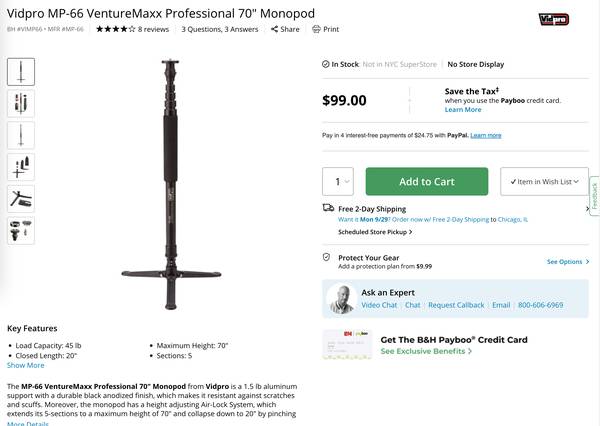
Task: Click Add to Cart button
Action: point(427,181)
